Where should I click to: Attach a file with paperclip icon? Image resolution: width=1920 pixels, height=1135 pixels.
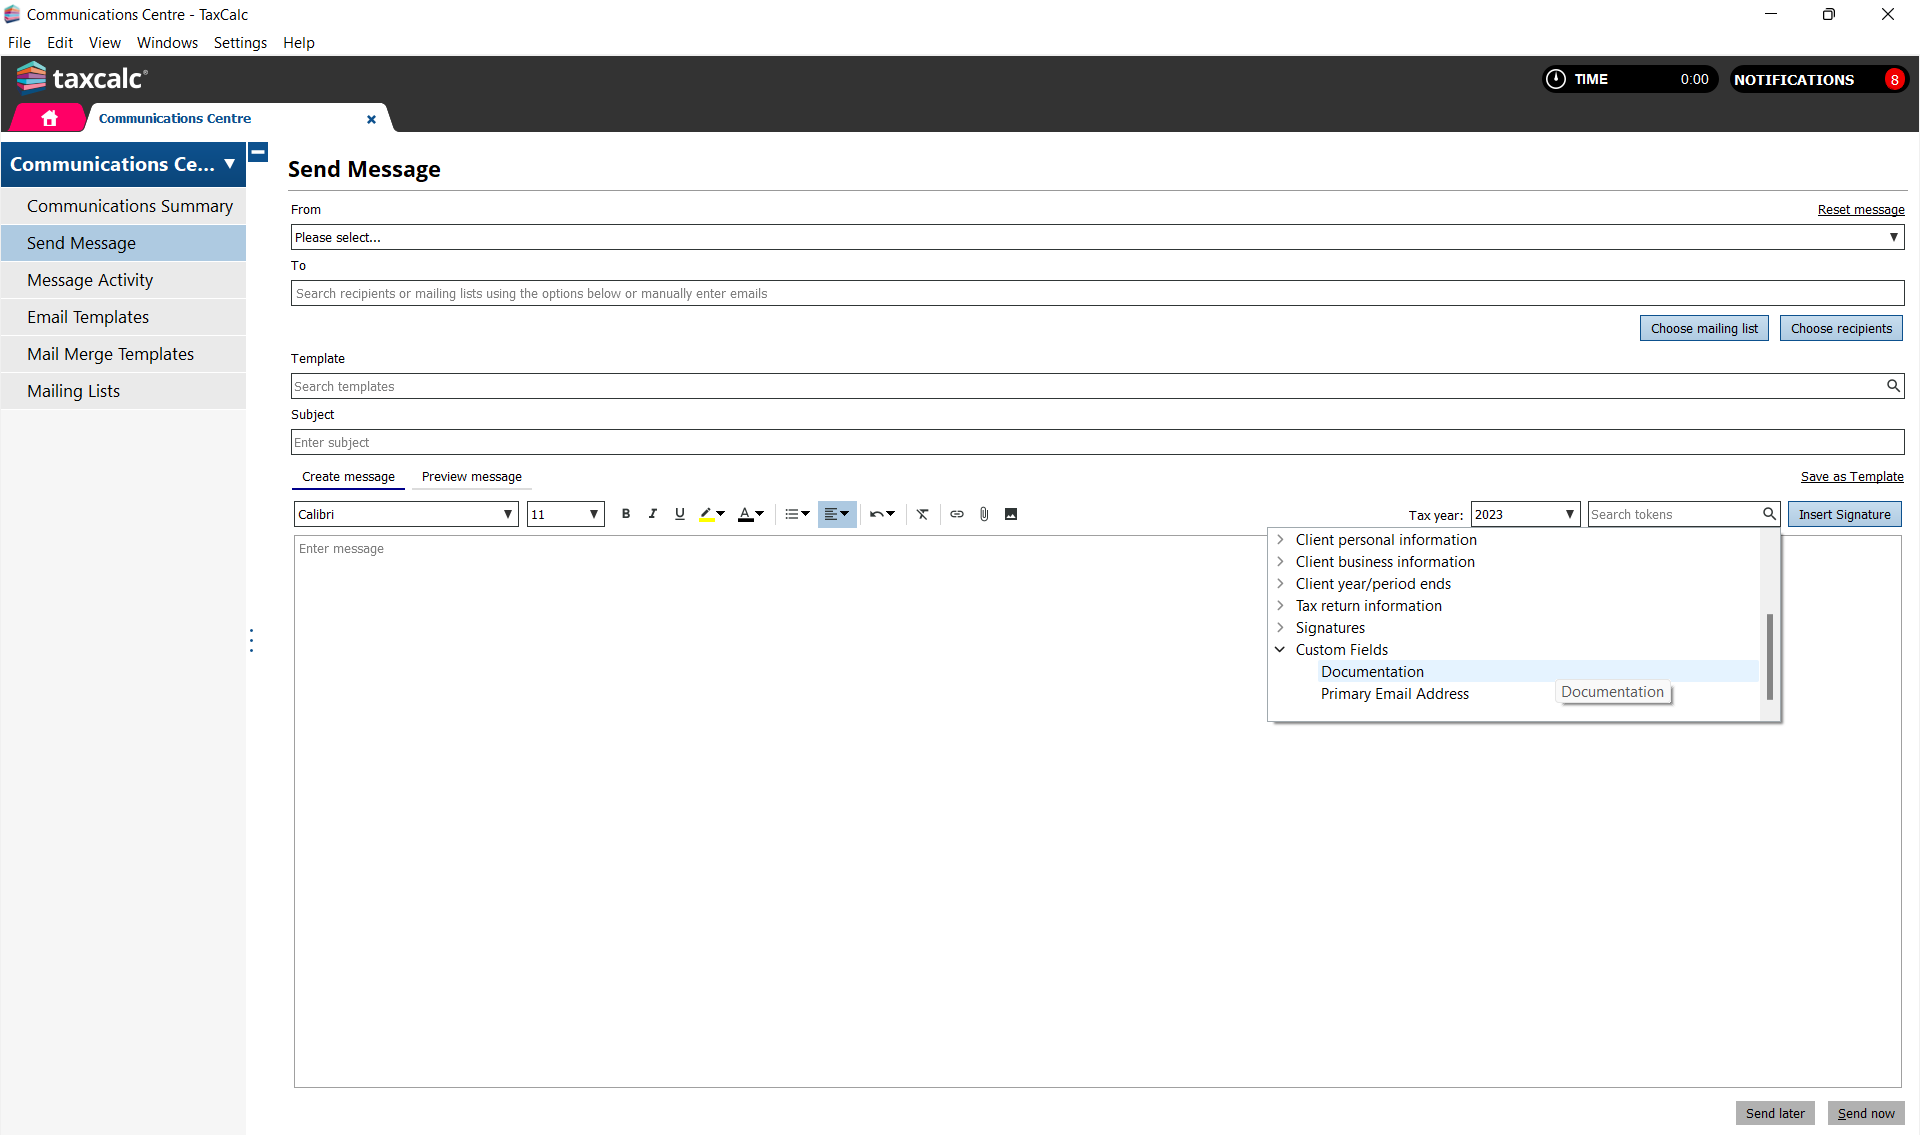[984, 514]
